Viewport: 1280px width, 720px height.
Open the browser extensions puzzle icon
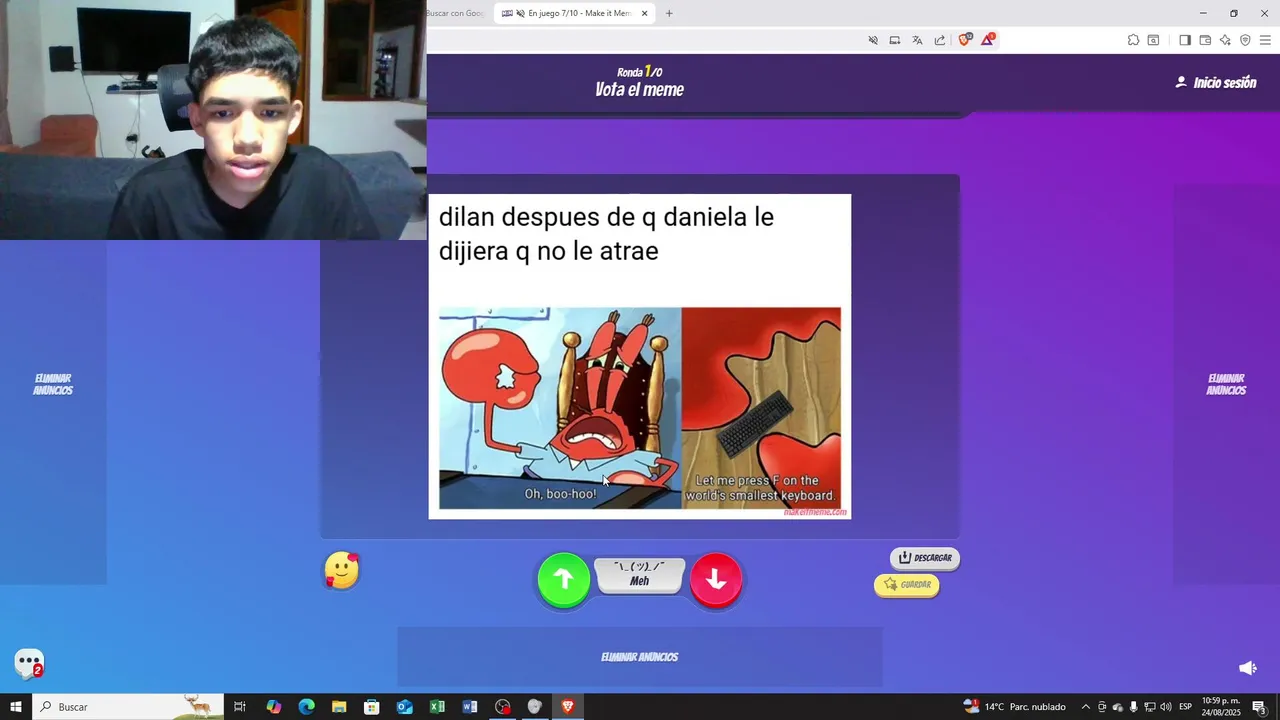coord(1133,40)
